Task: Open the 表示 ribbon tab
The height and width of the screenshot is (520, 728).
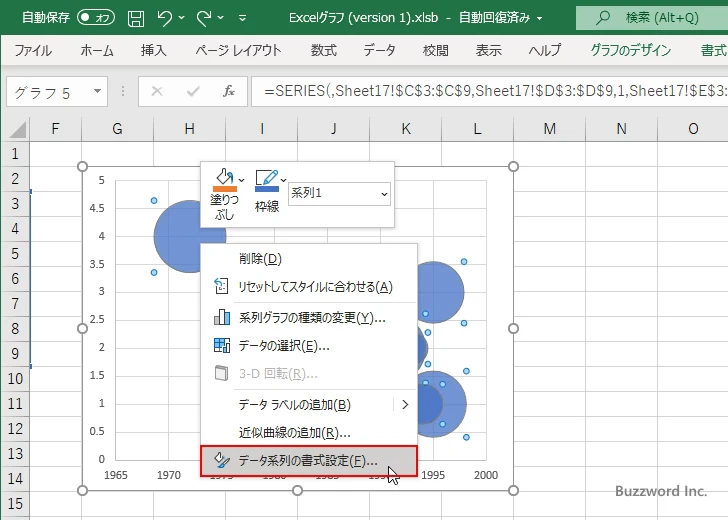Action: (488, 50)
